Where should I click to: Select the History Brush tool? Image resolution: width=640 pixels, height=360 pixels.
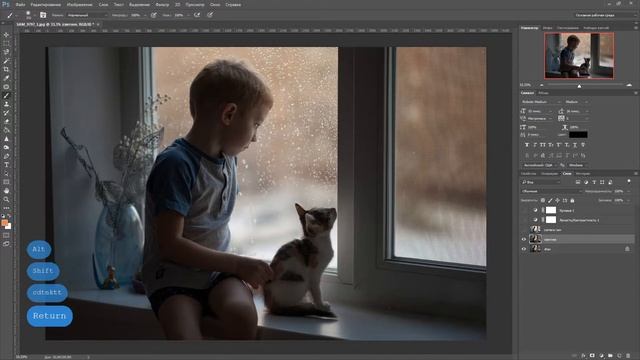click(6, 113)
